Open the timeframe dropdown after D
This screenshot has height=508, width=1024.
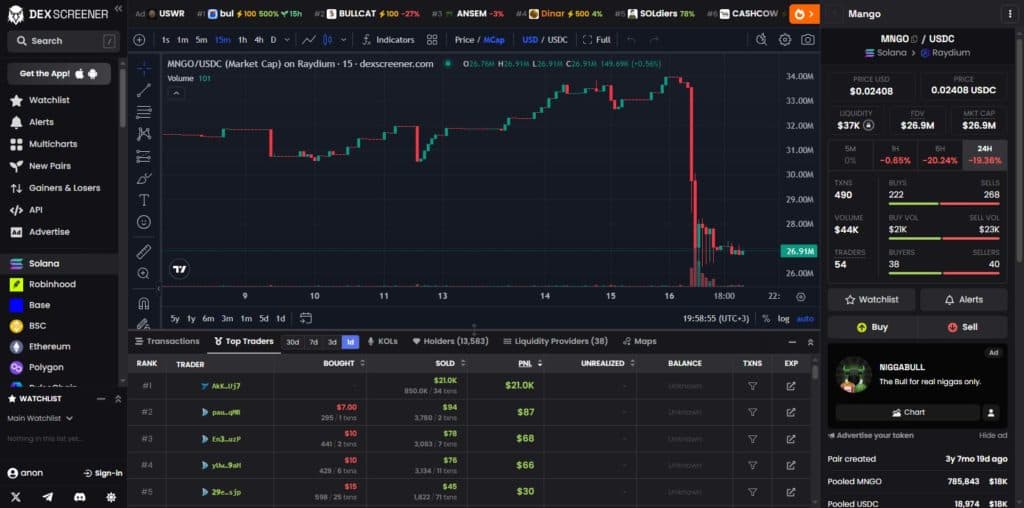coord(287,40)
